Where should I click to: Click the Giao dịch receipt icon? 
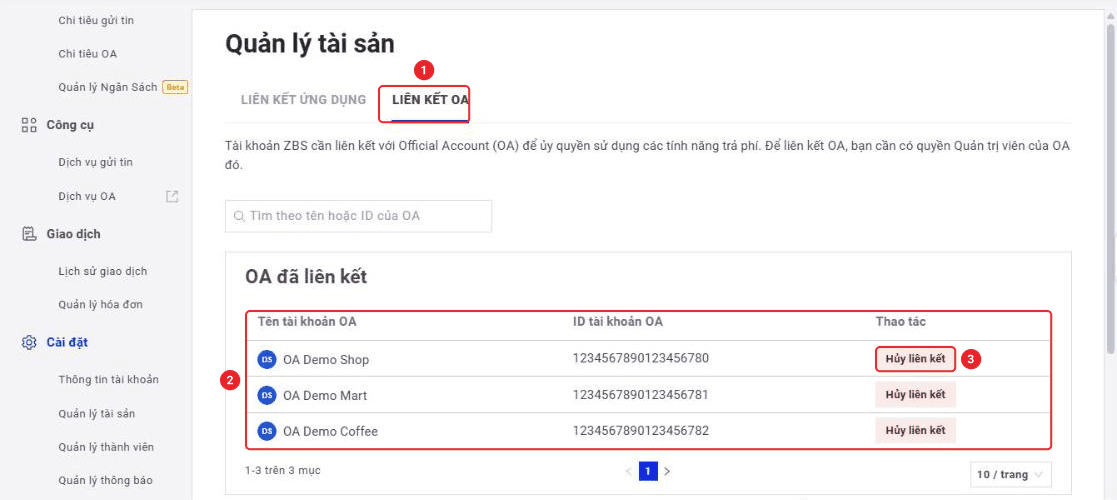[x=29, y=234]
